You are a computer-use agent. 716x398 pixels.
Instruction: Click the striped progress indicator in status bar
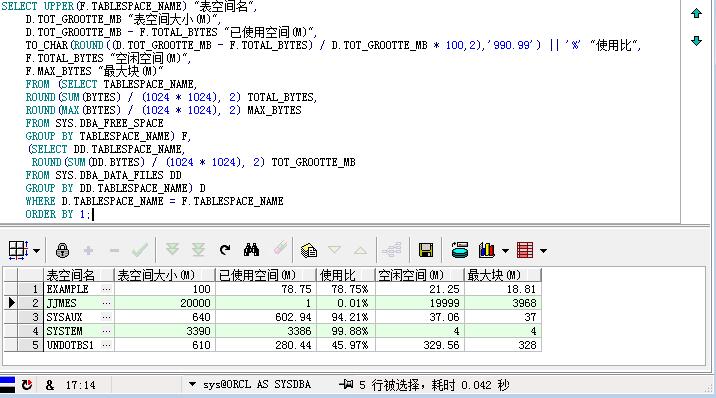pyautogui.click(x=7, y=385)
